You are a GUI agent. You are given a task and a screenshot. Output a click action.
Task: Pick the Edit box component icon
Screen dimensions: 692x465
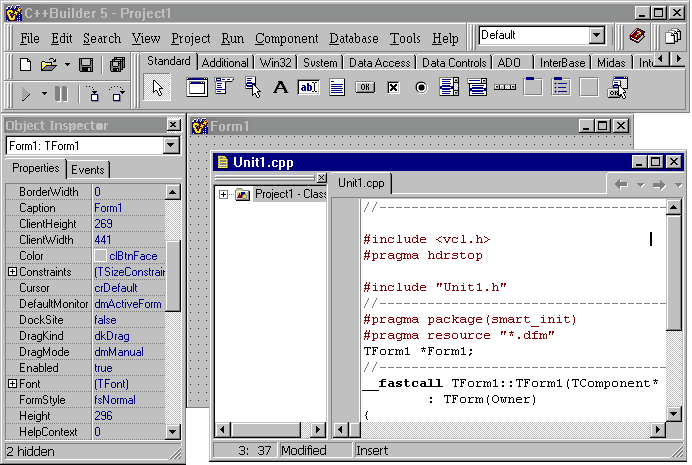308,87
